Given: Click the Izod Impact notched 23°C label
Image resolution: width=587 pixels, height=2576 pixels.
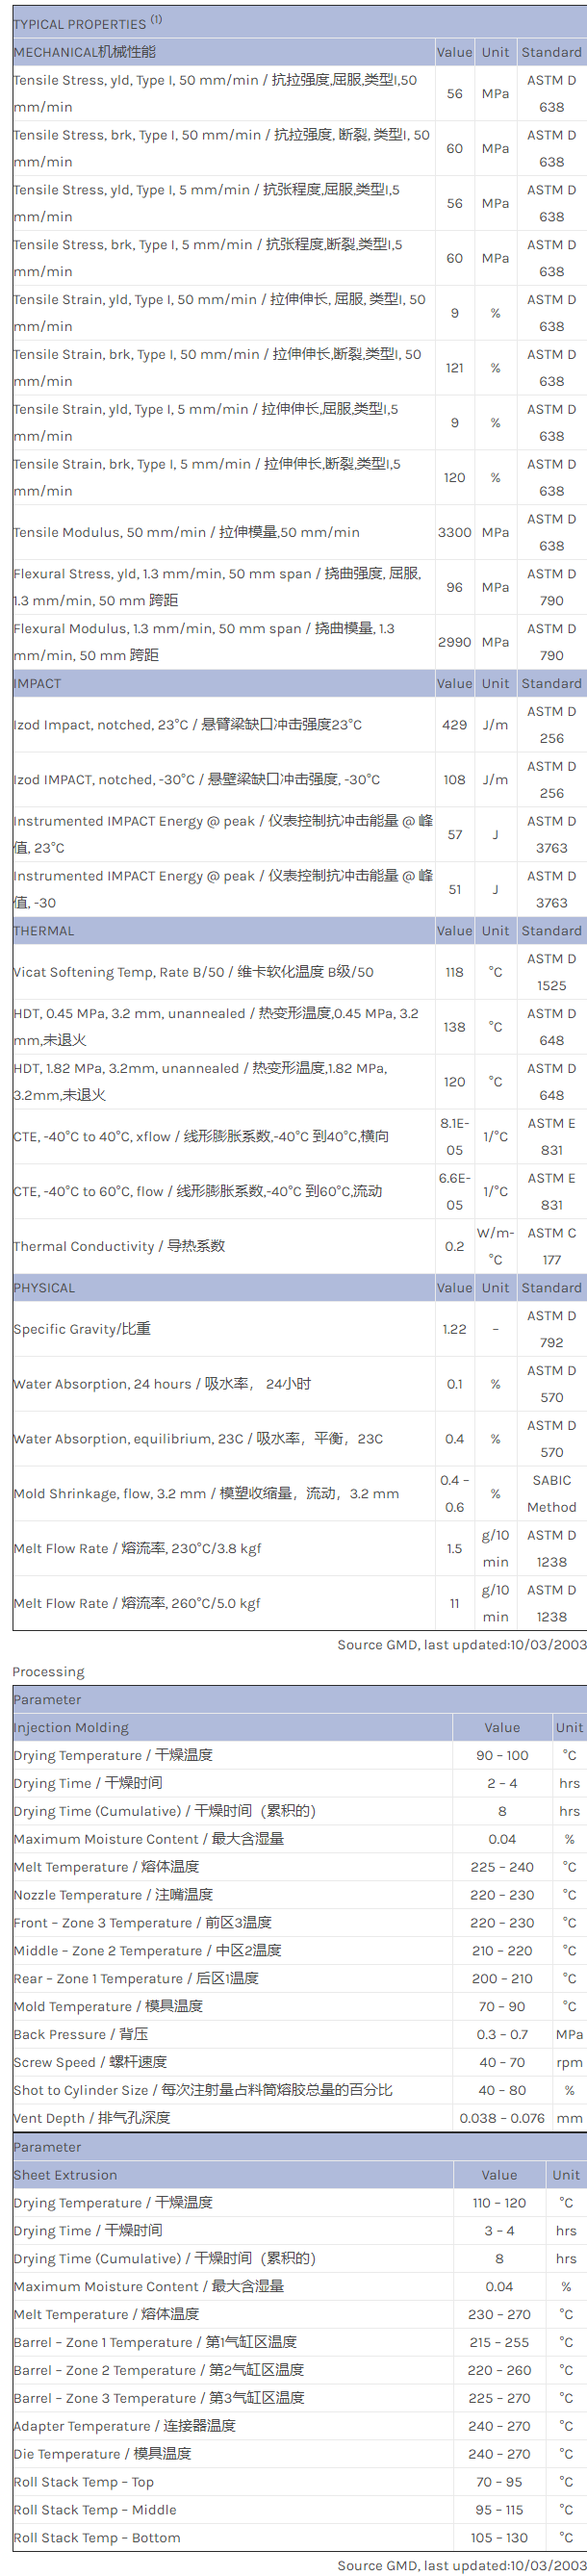Looking at the screenshot, I should point(187,725).
